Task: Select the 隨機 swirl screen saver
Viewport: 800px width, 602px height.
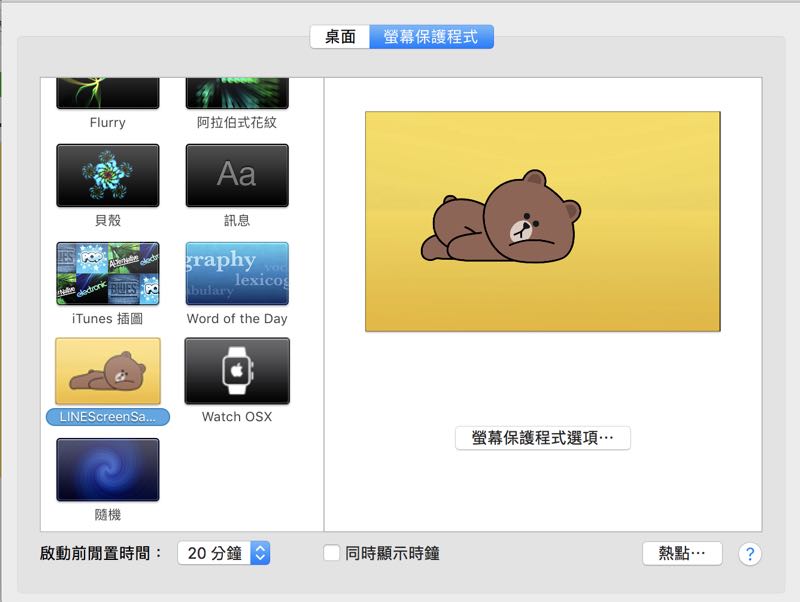Action: (x=107, y=469)
